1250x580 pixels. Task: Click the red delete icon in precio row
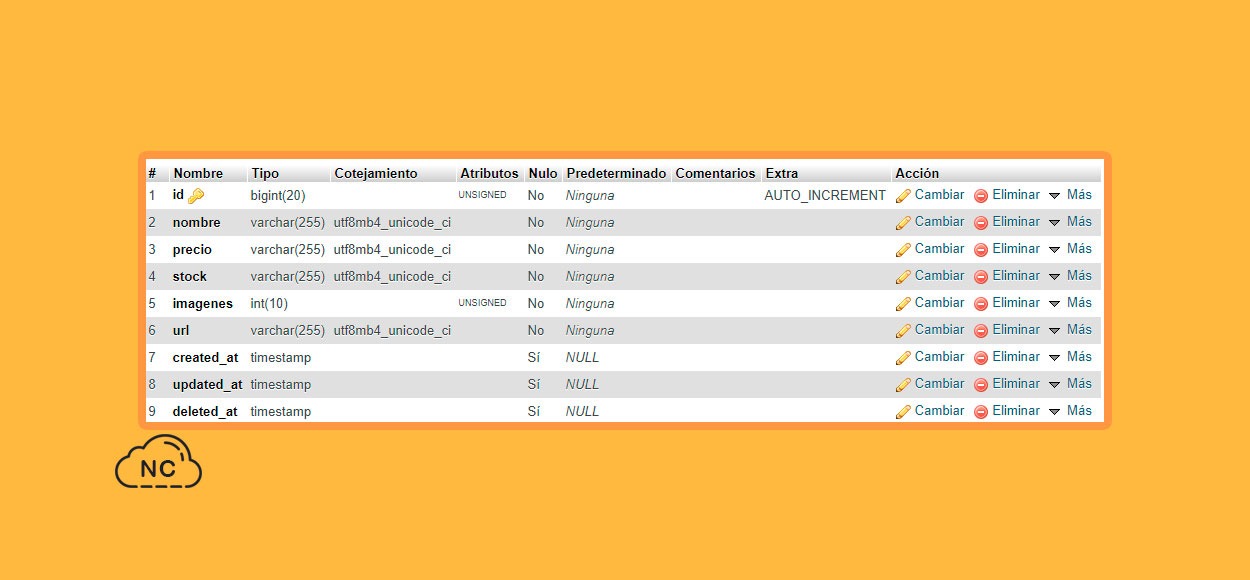(981, 250)
